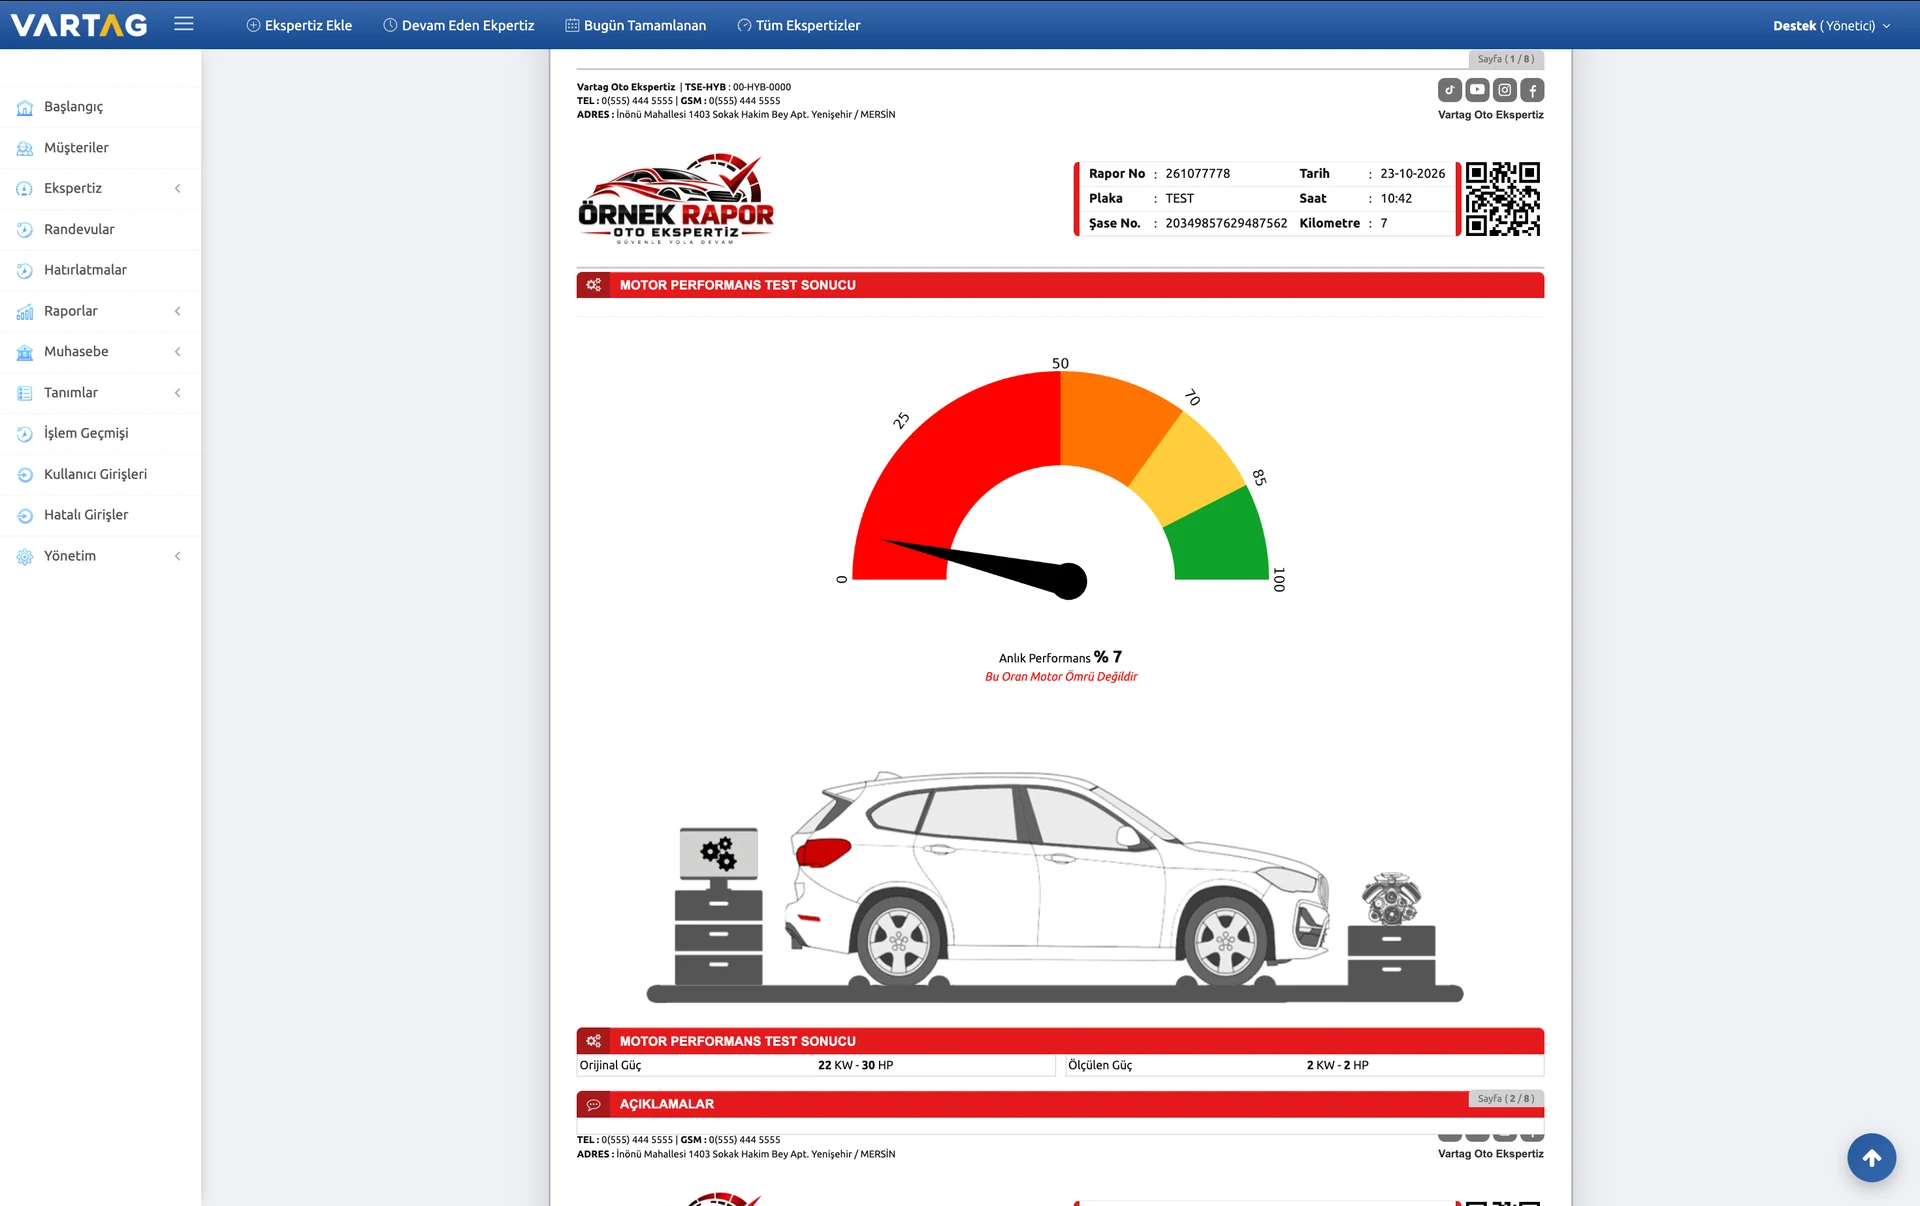Click the Raporlar chart icon
1920x1206 pixels.
tap(25, 311)
